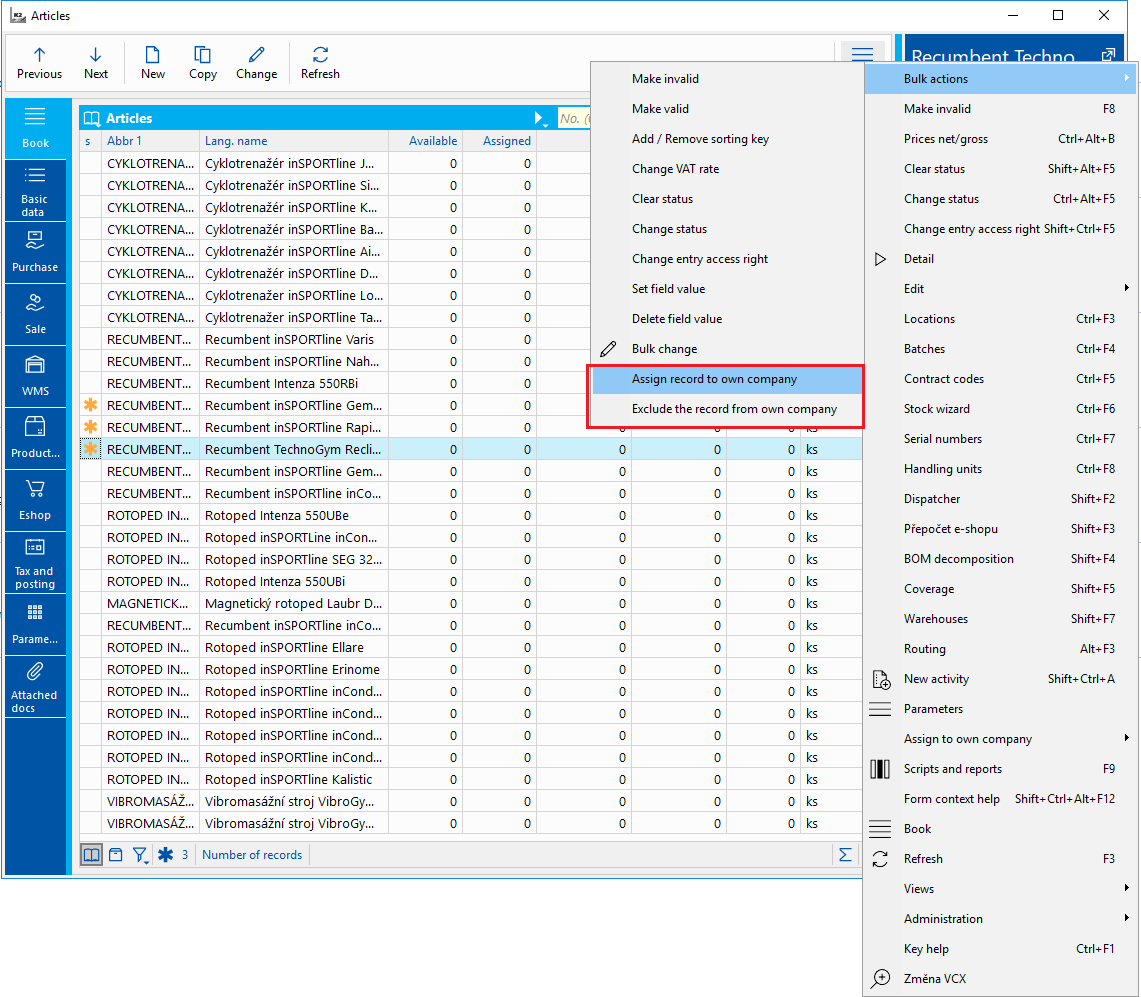Click the book view icon in the status bar

point(92,854)
